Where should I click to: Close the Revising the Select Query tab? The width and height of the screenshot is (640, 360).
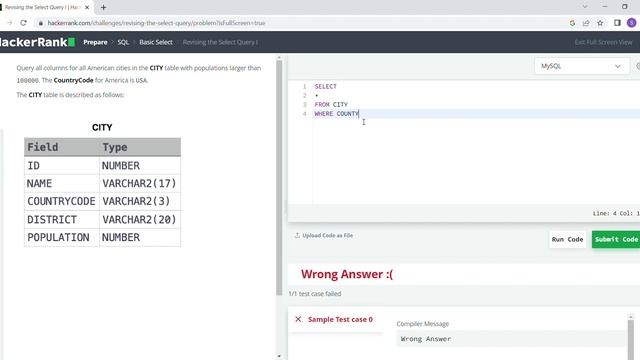[87, 7]
